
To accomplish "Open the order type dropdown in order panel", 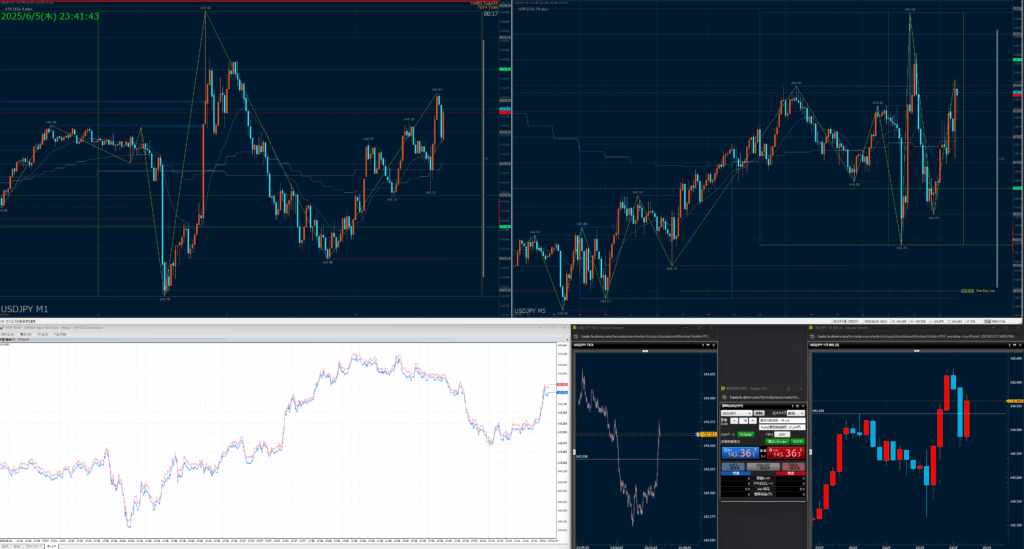I will (x=796, y=413).
